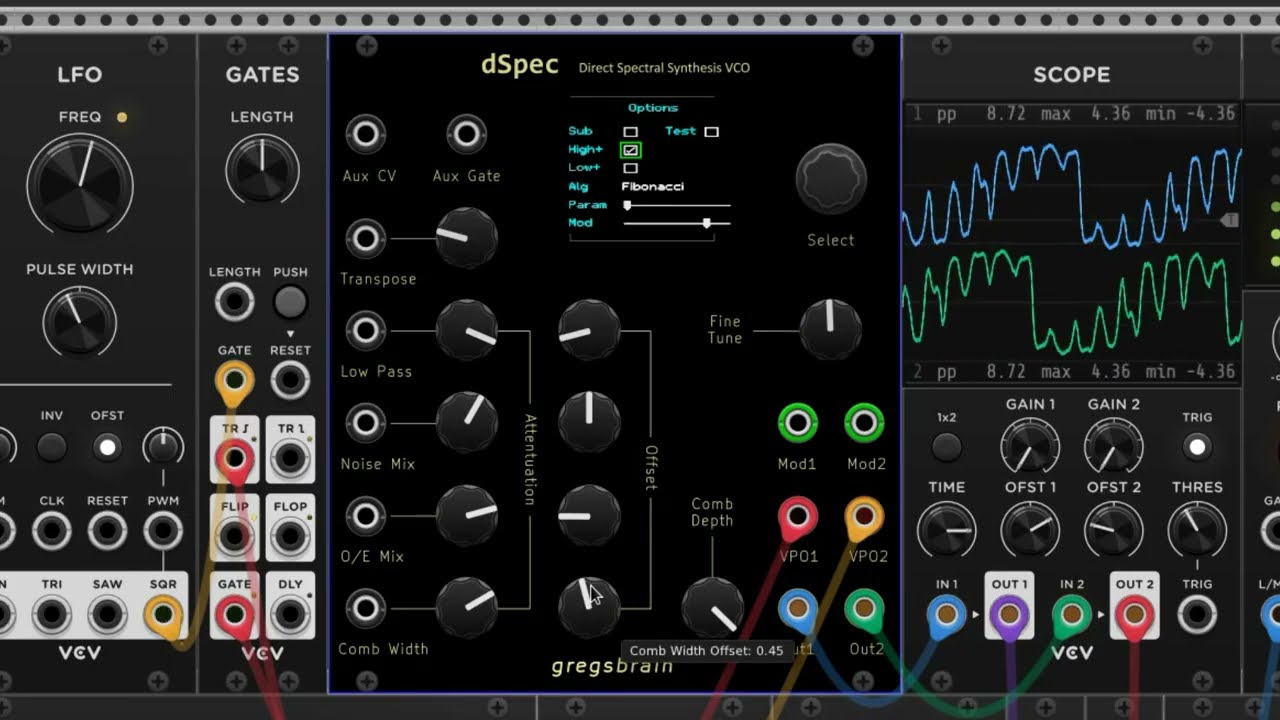Open the Alg selector showing Fibonacci
The height and width of the screenshot is (720, 1280).
point(652,187)
